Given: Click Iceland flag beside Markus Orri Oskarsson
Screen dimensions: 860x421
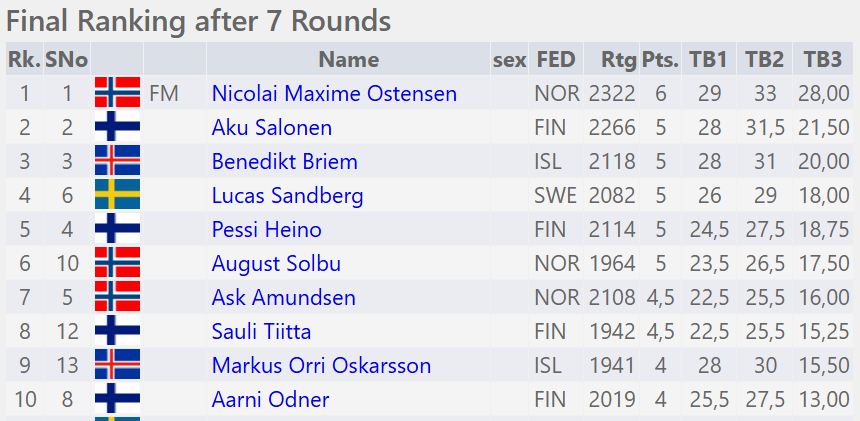Looking at the screenshot, I should (117, 366).
